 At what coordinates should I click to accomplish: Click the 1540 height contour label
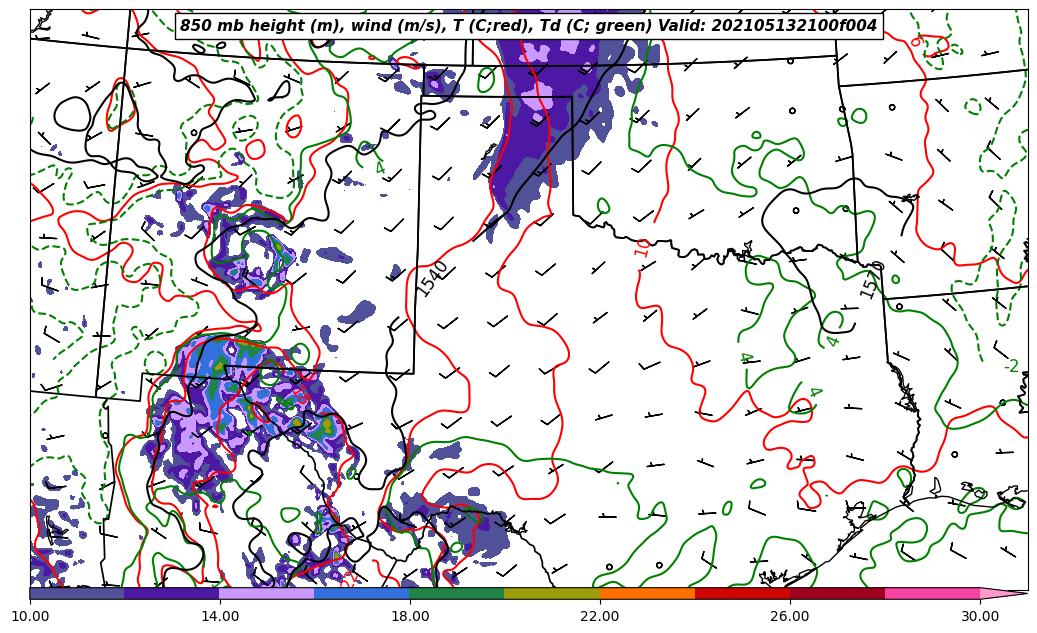(433, 279)
